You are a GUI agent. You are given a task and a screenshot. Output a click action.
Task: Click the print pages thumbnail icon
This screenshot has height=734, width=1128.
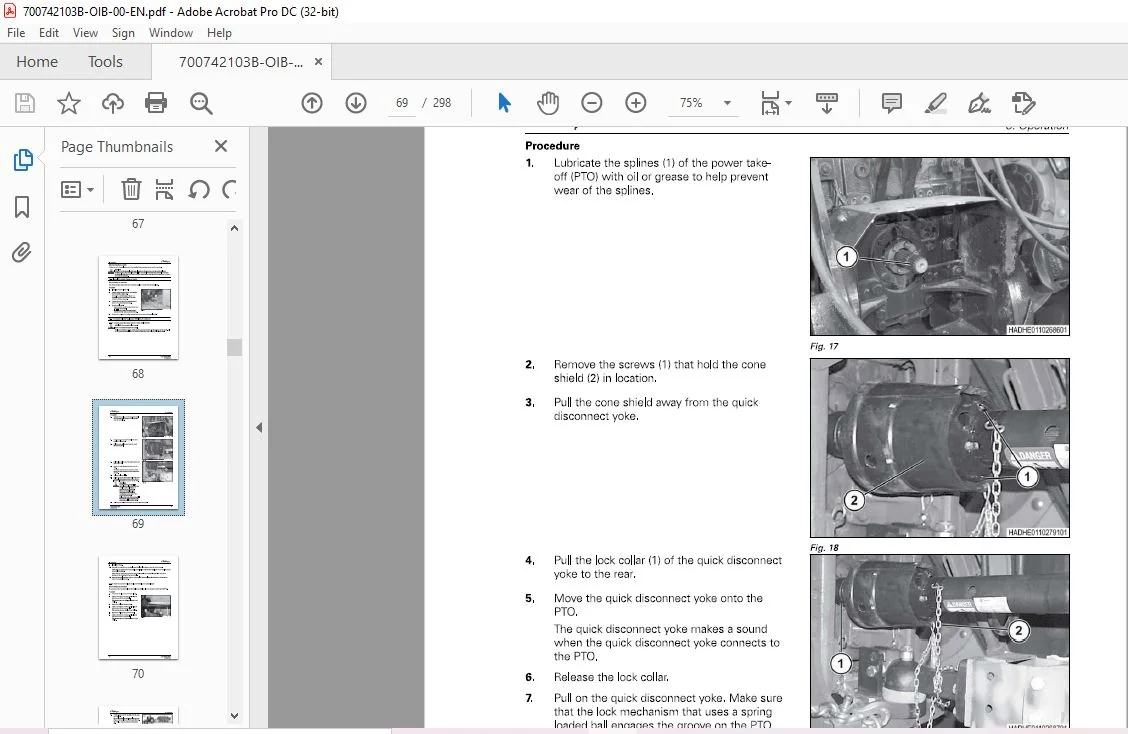click(164, 189)
